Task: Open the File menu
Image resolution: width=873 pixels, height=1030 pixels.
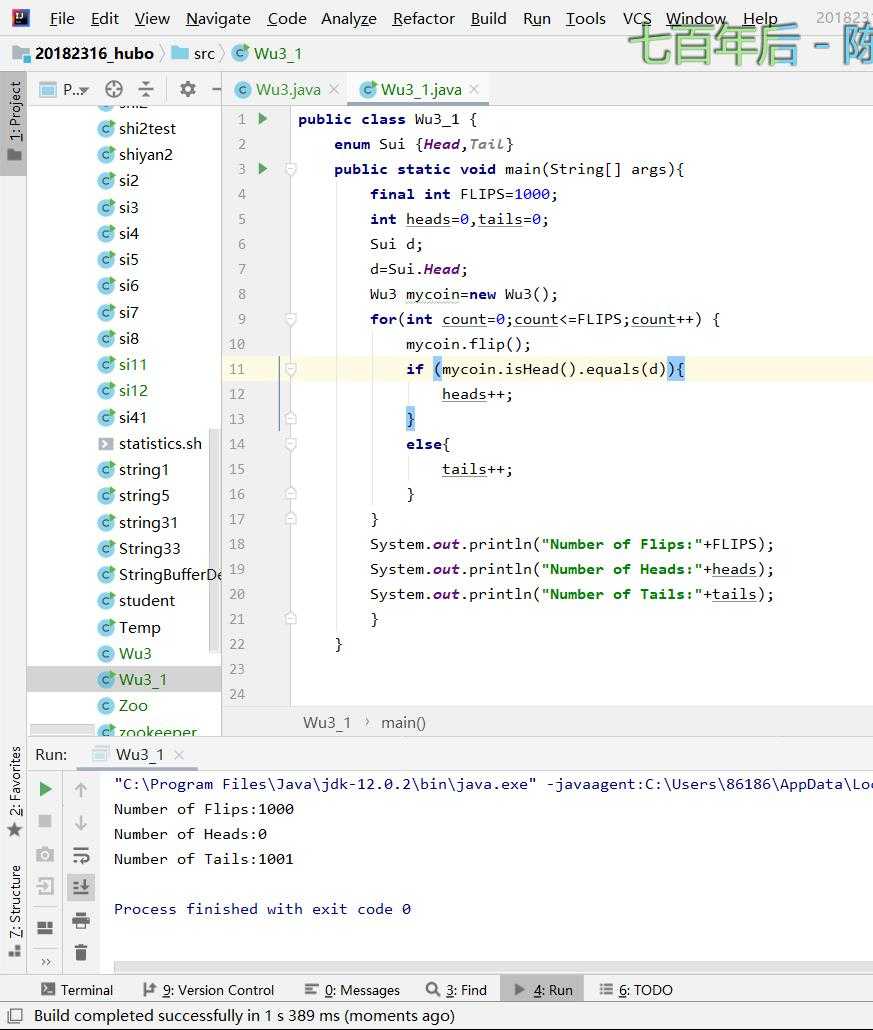Action: click(62, 18)
